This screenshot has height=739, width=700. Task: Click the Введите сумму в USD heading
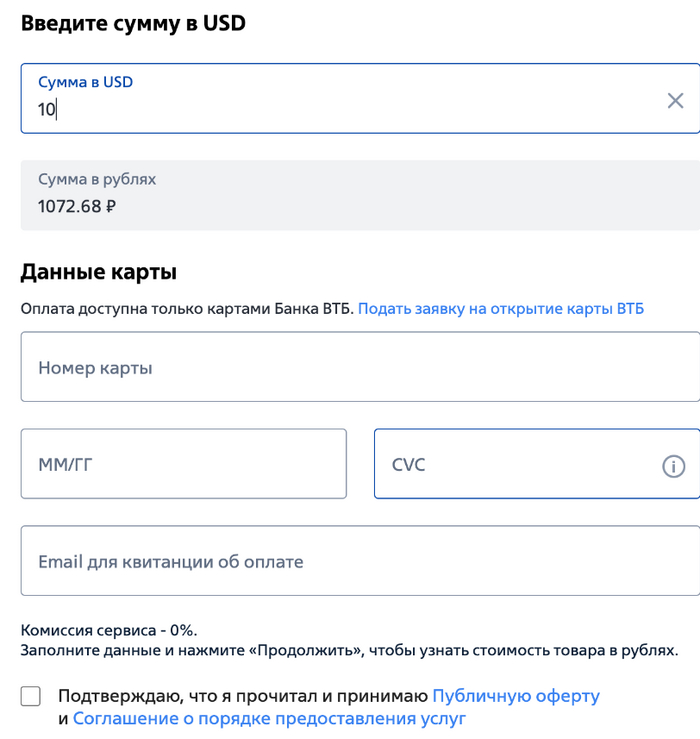pos(133,24)
